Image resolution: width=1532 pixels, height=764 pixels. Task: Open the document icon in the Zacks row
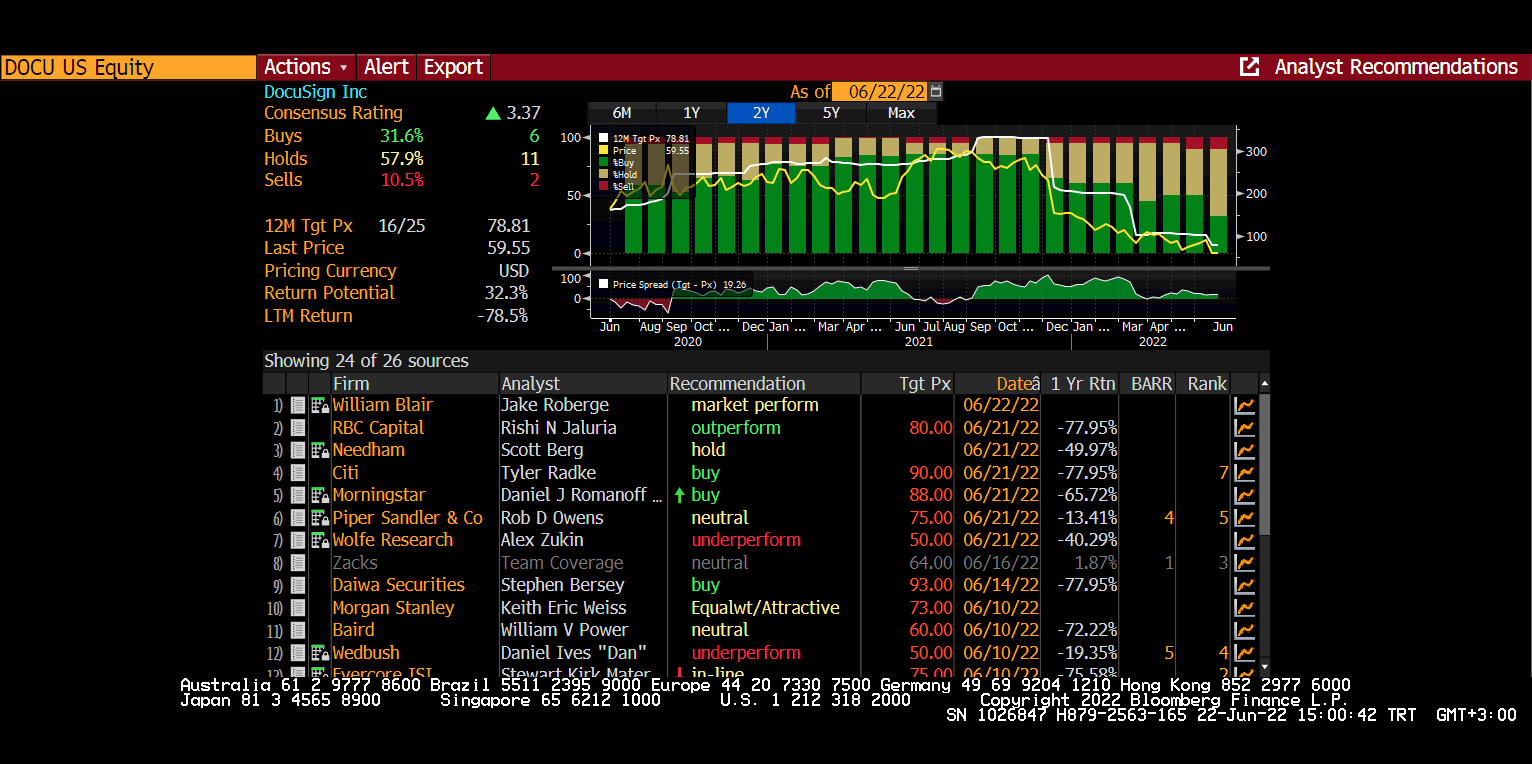point(298,563)
